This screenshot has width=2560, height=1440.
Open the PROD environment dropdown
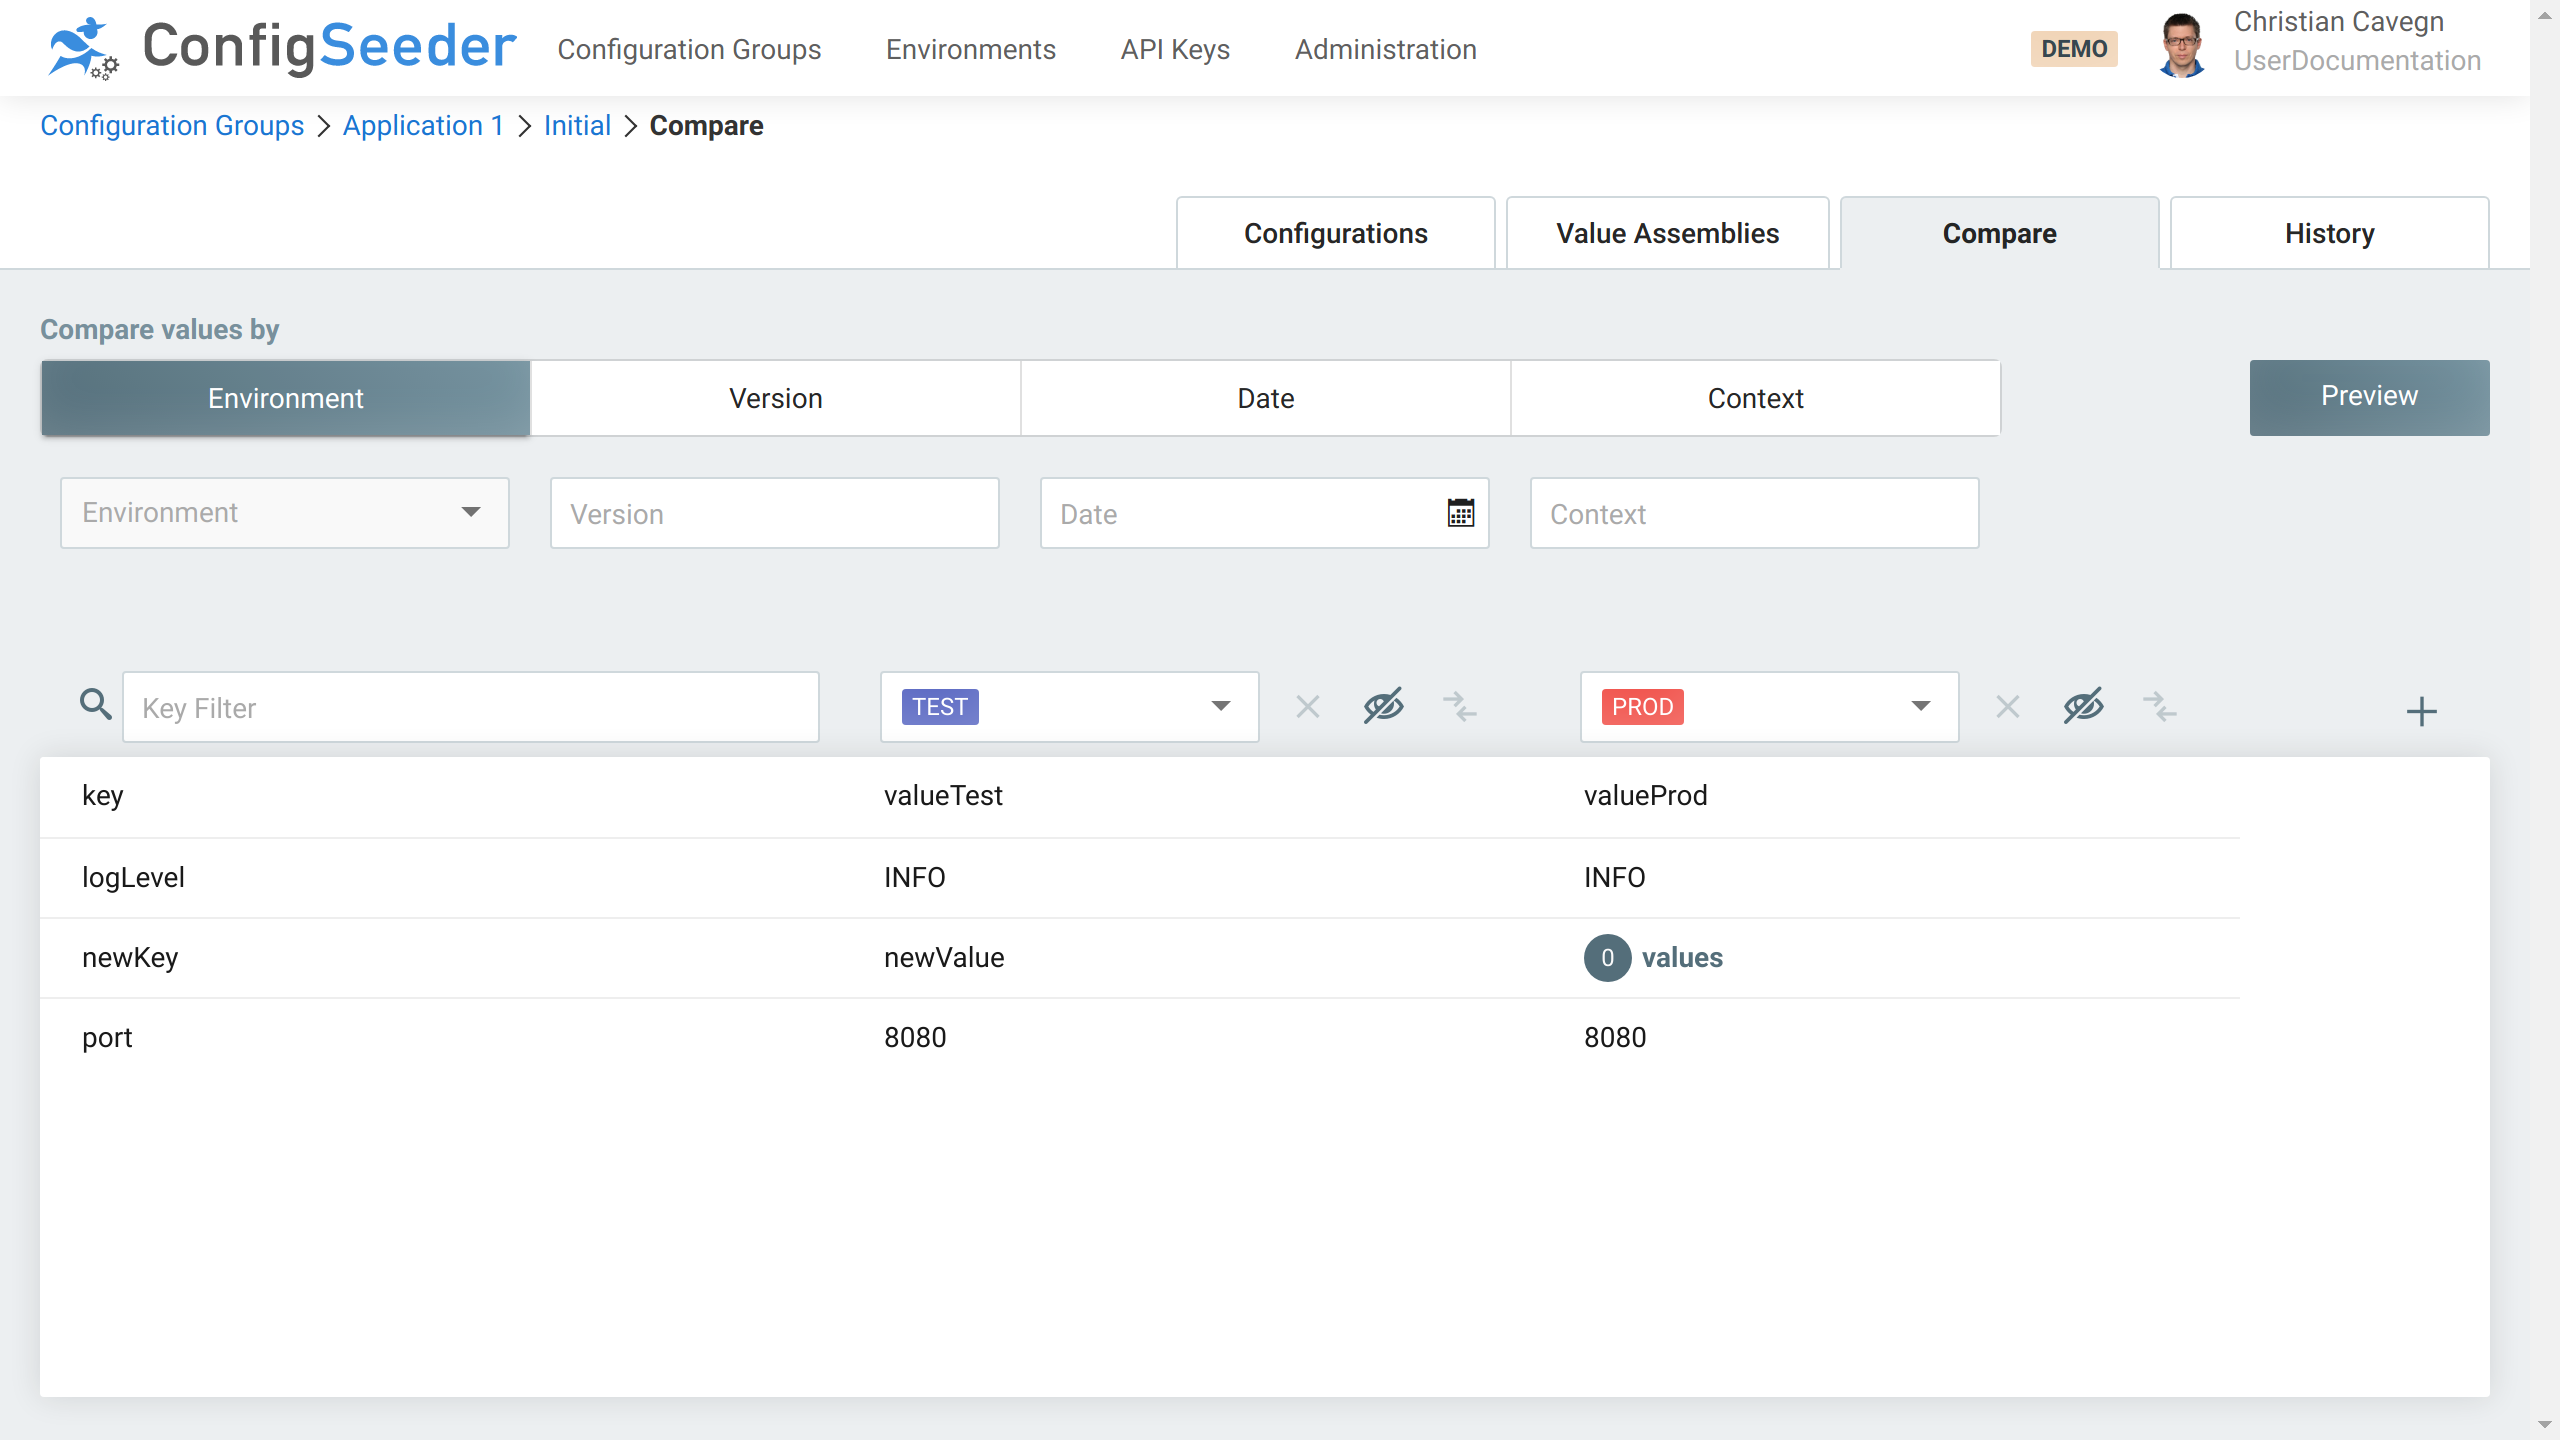tap(1769, 707)
